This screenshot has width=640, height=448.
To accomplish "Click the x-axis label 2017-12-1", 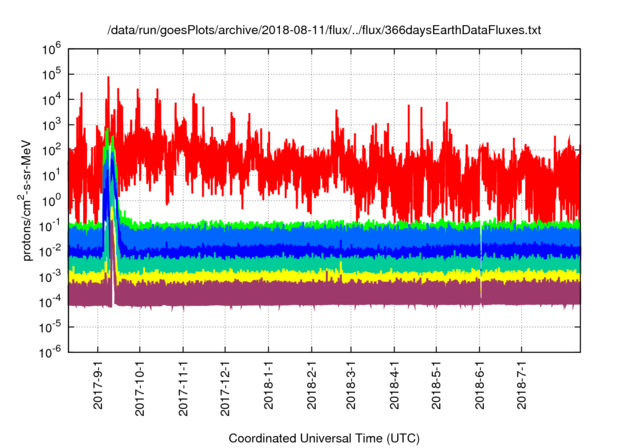I will [x=225, y=388].
